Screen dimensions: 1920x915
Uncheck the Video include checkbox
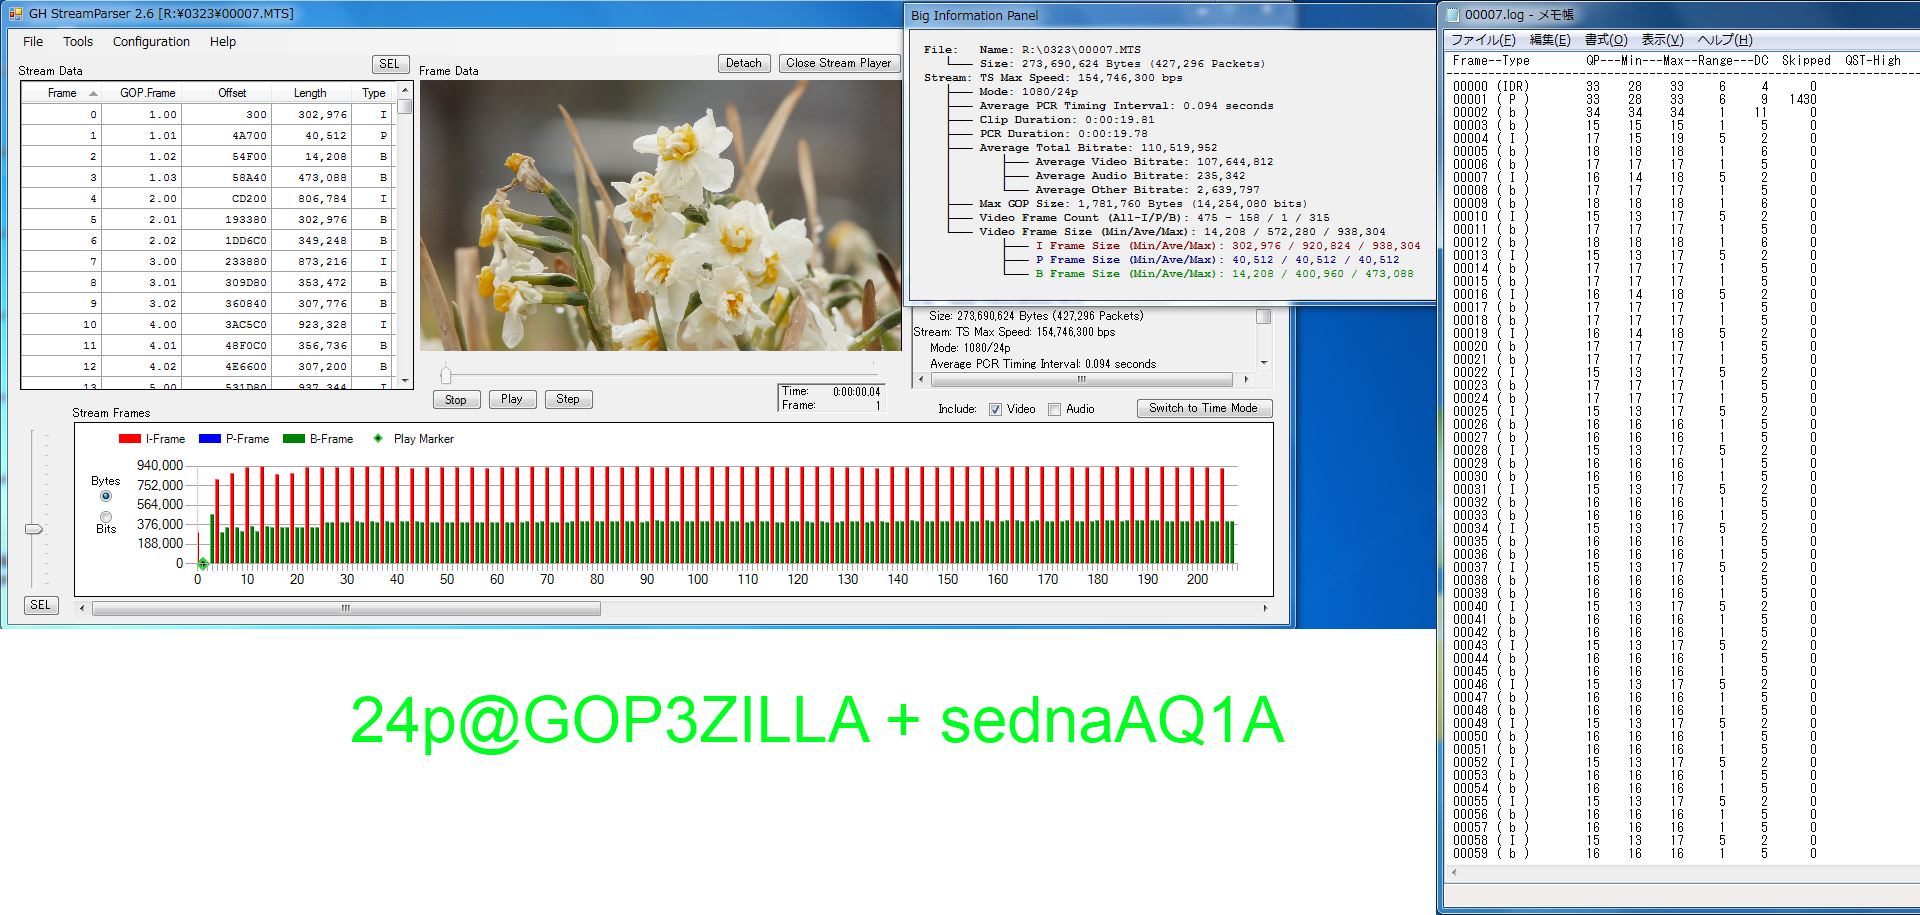[x=995, y=409]
